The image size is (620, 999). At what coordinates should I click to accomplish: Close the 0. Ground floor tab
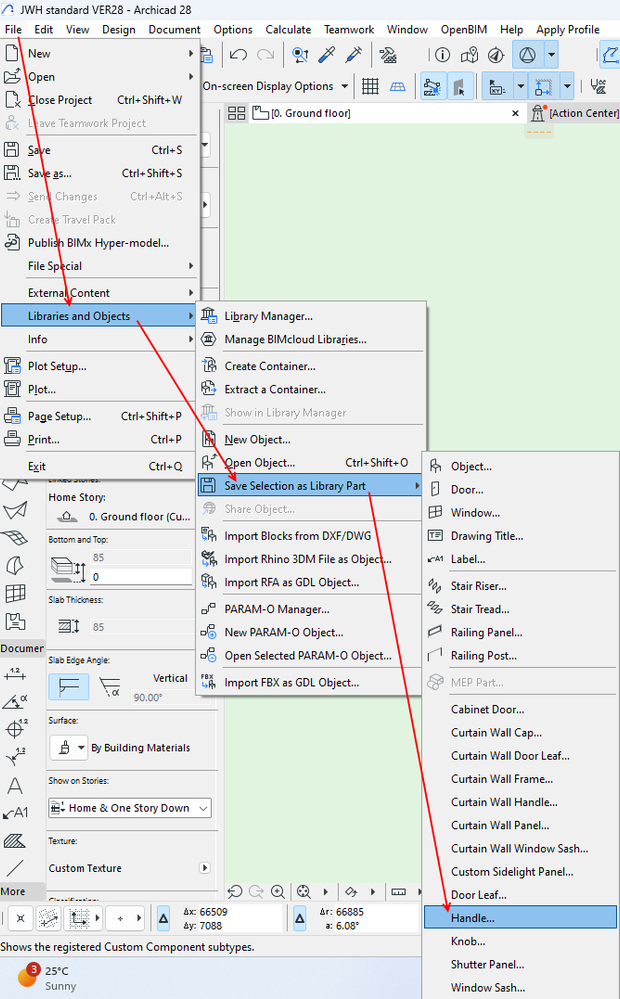tap(515, 113)
